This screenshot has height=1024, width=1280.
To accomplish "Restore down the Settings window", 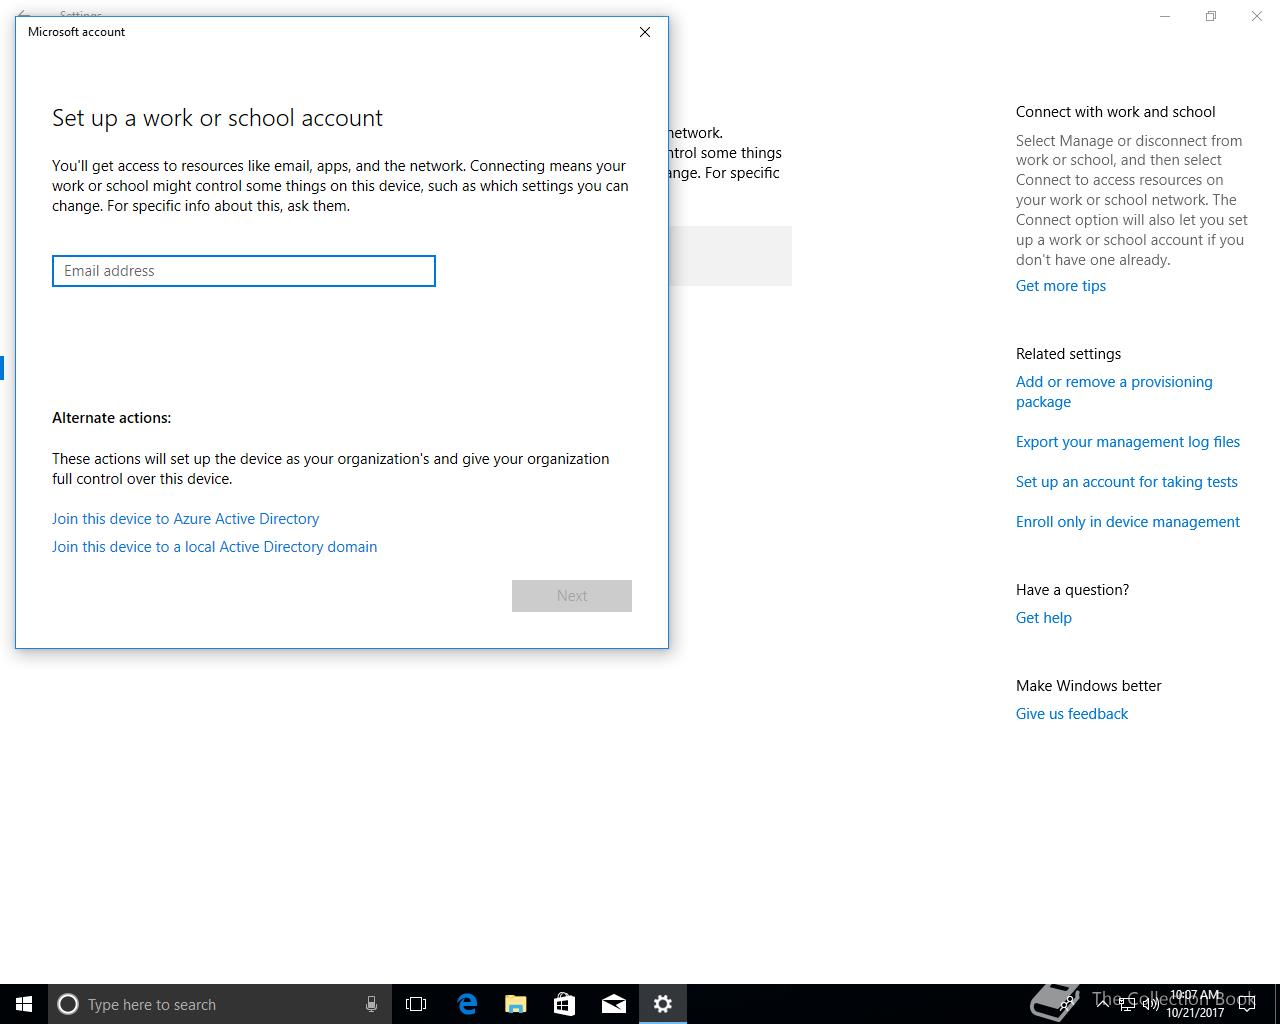I will [x=1211, y=16].
